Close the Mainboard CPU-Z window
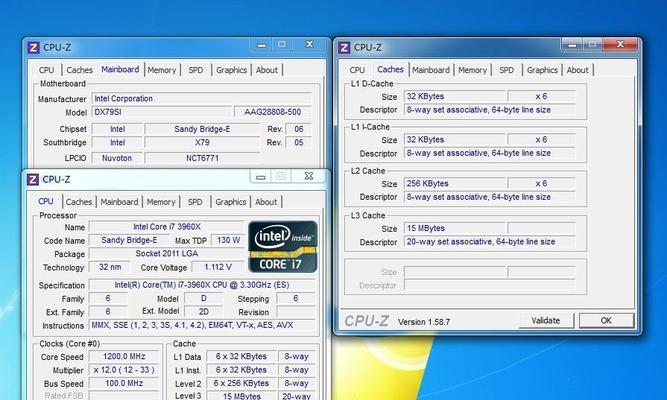This screenshot has width=667, height=400. click(309, 45)
